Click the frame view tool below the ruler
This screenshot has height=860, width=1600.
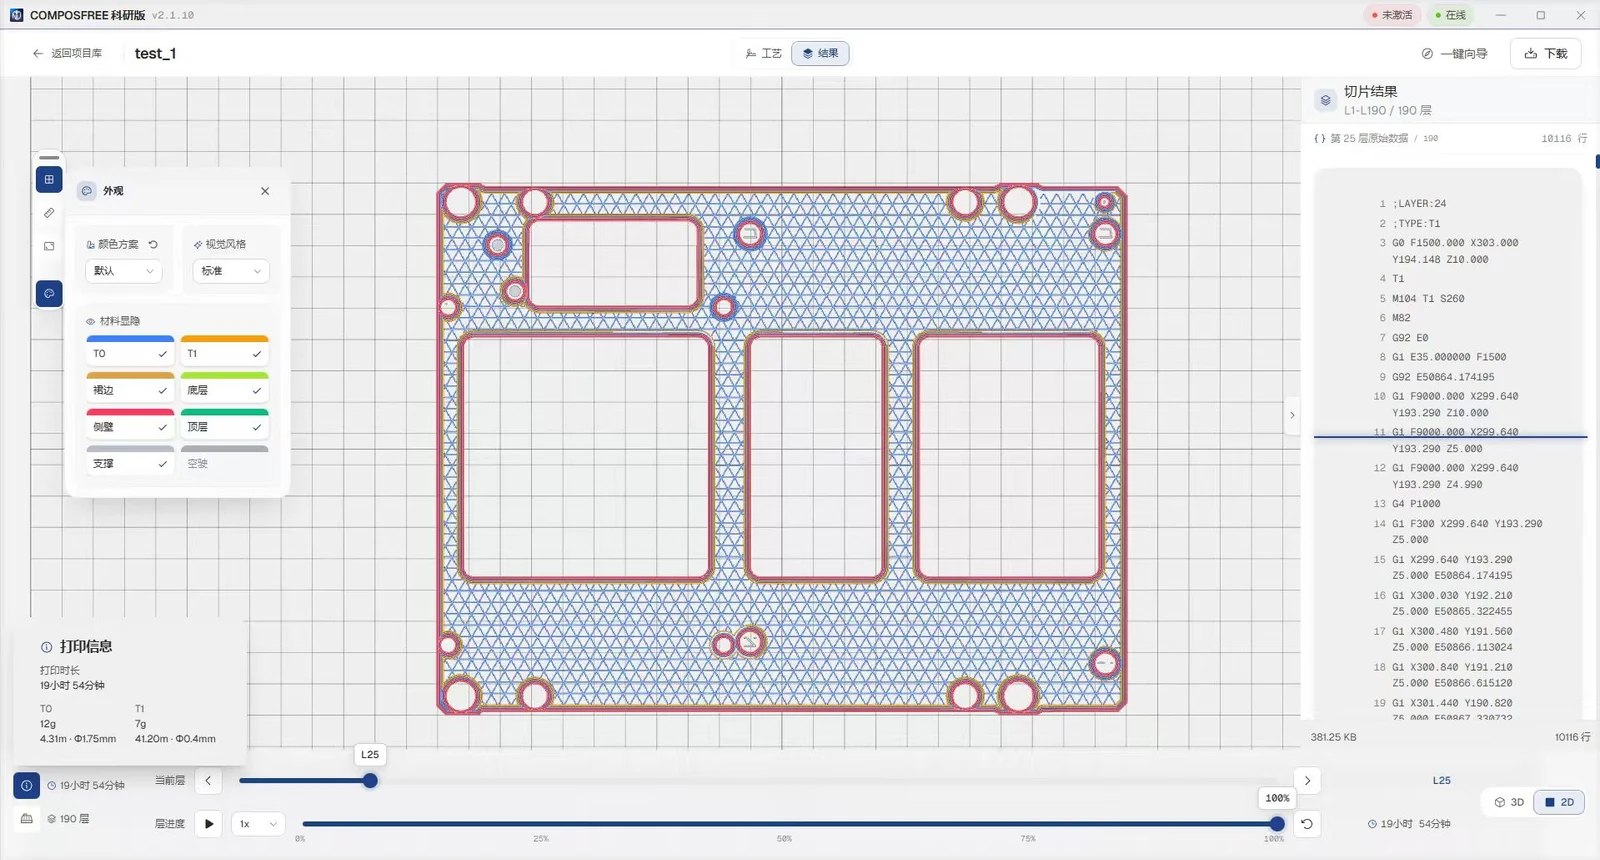coord(49,246)
